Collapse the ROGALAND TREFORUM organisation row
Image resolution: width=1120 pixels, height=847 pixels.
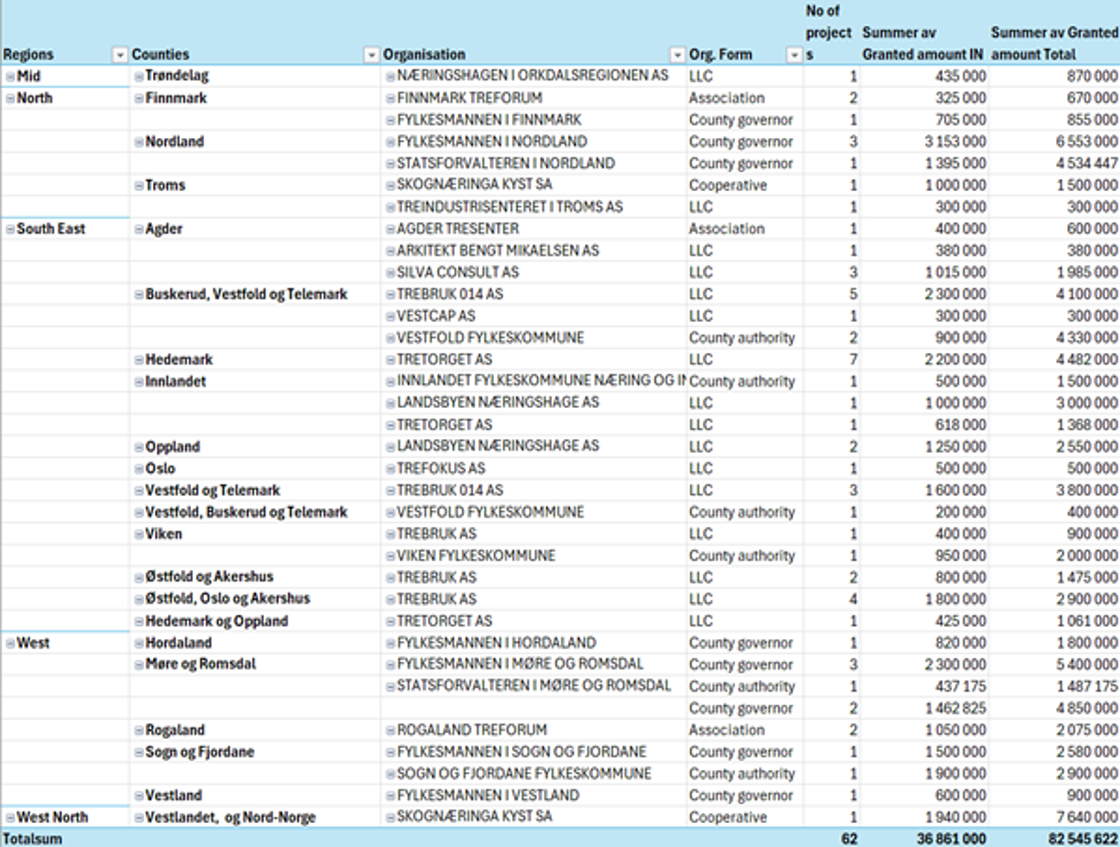390,730
